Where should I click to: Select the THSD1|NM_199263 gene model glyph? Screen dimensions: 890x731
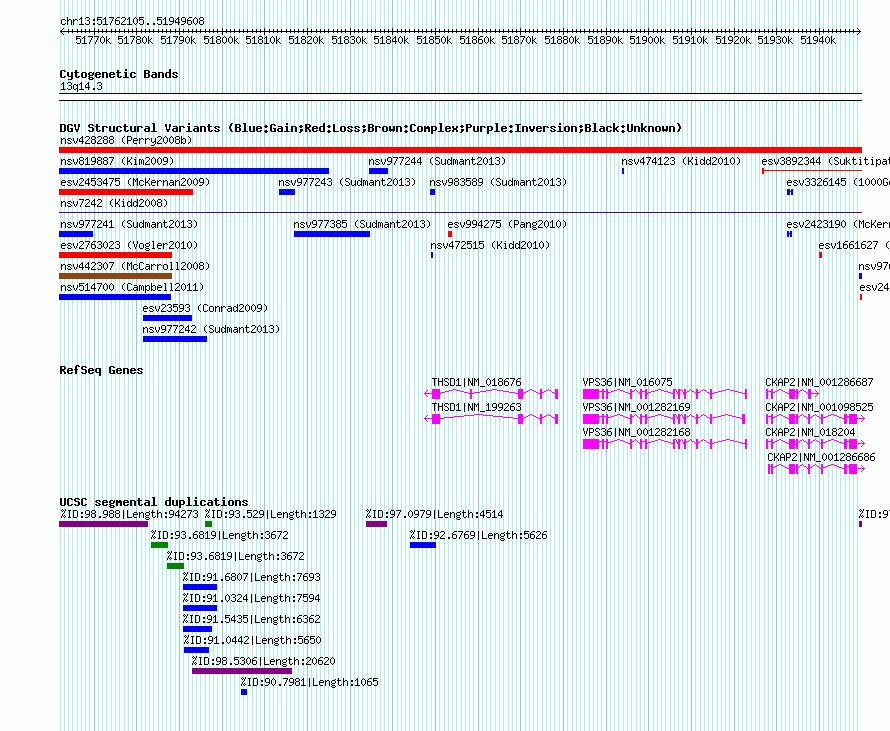point(492,419)
